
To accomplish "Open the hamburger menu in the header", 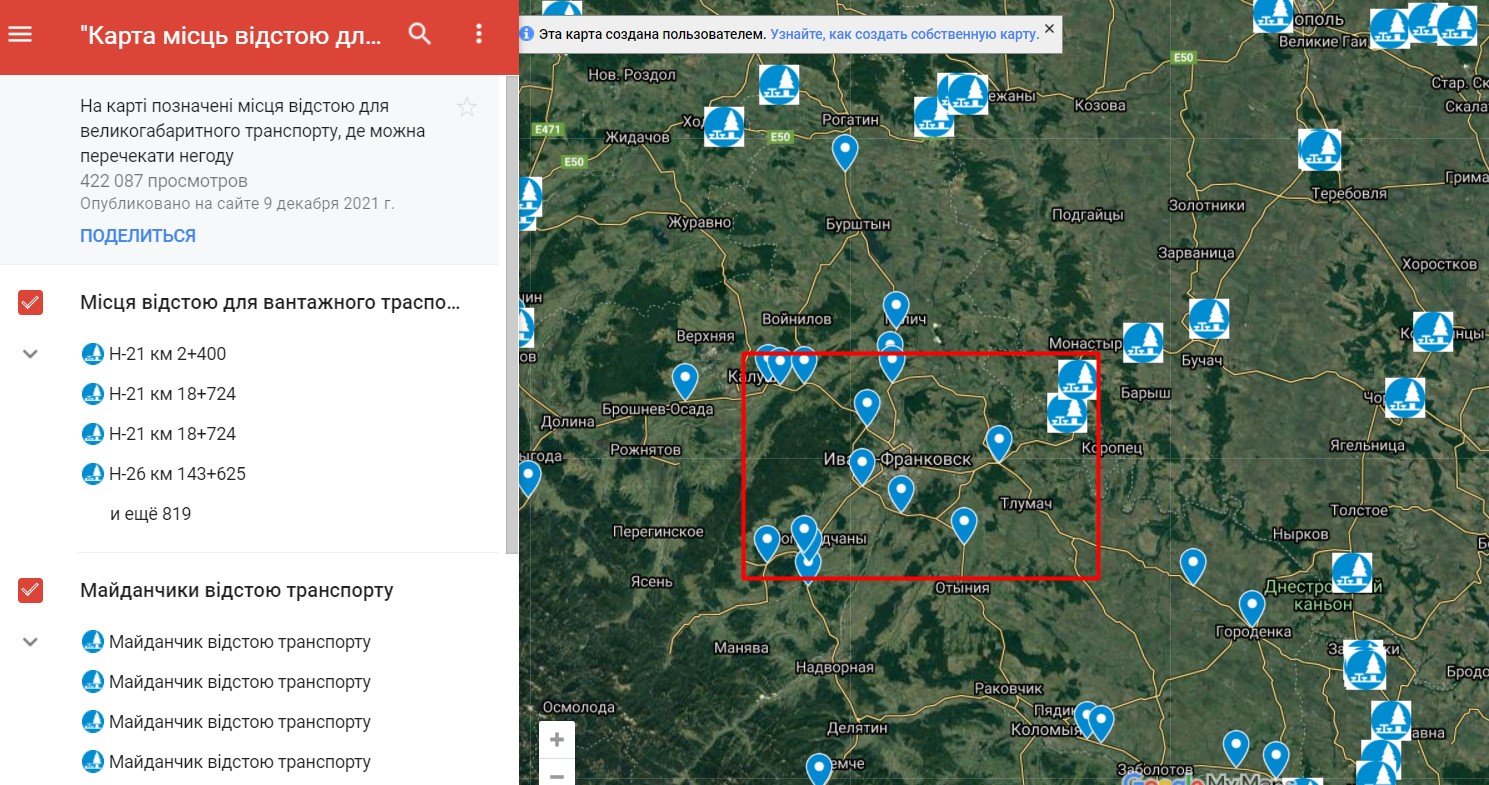I will (x=20, y=35).
